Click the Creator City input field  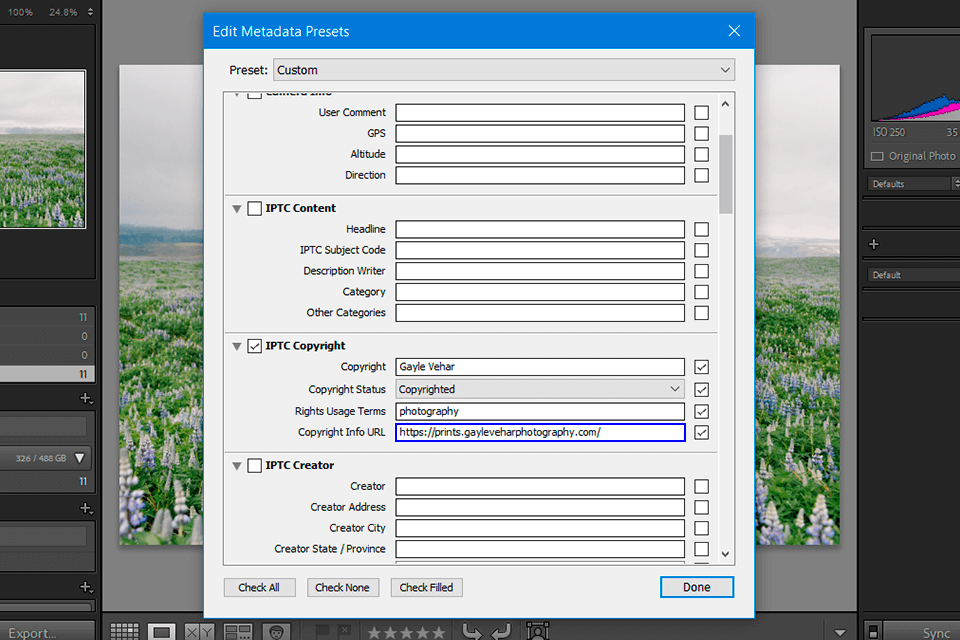[540, 528]
